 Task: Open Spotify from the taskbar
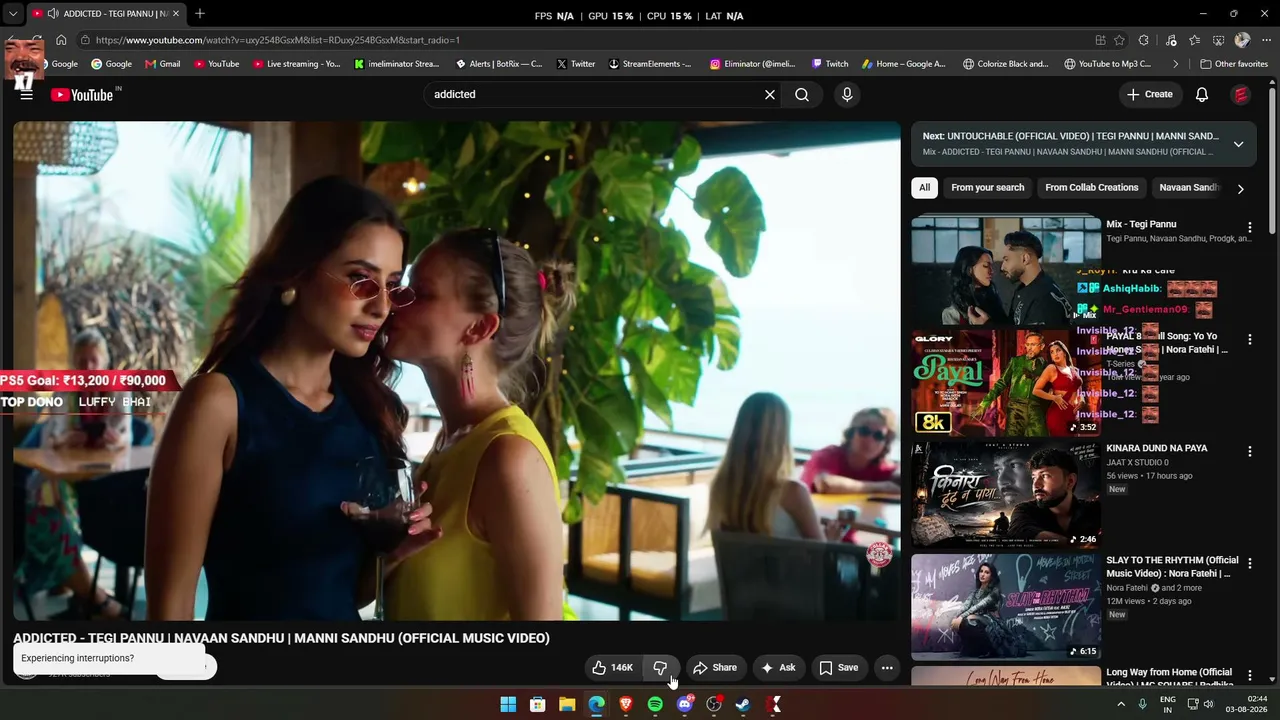655,705
